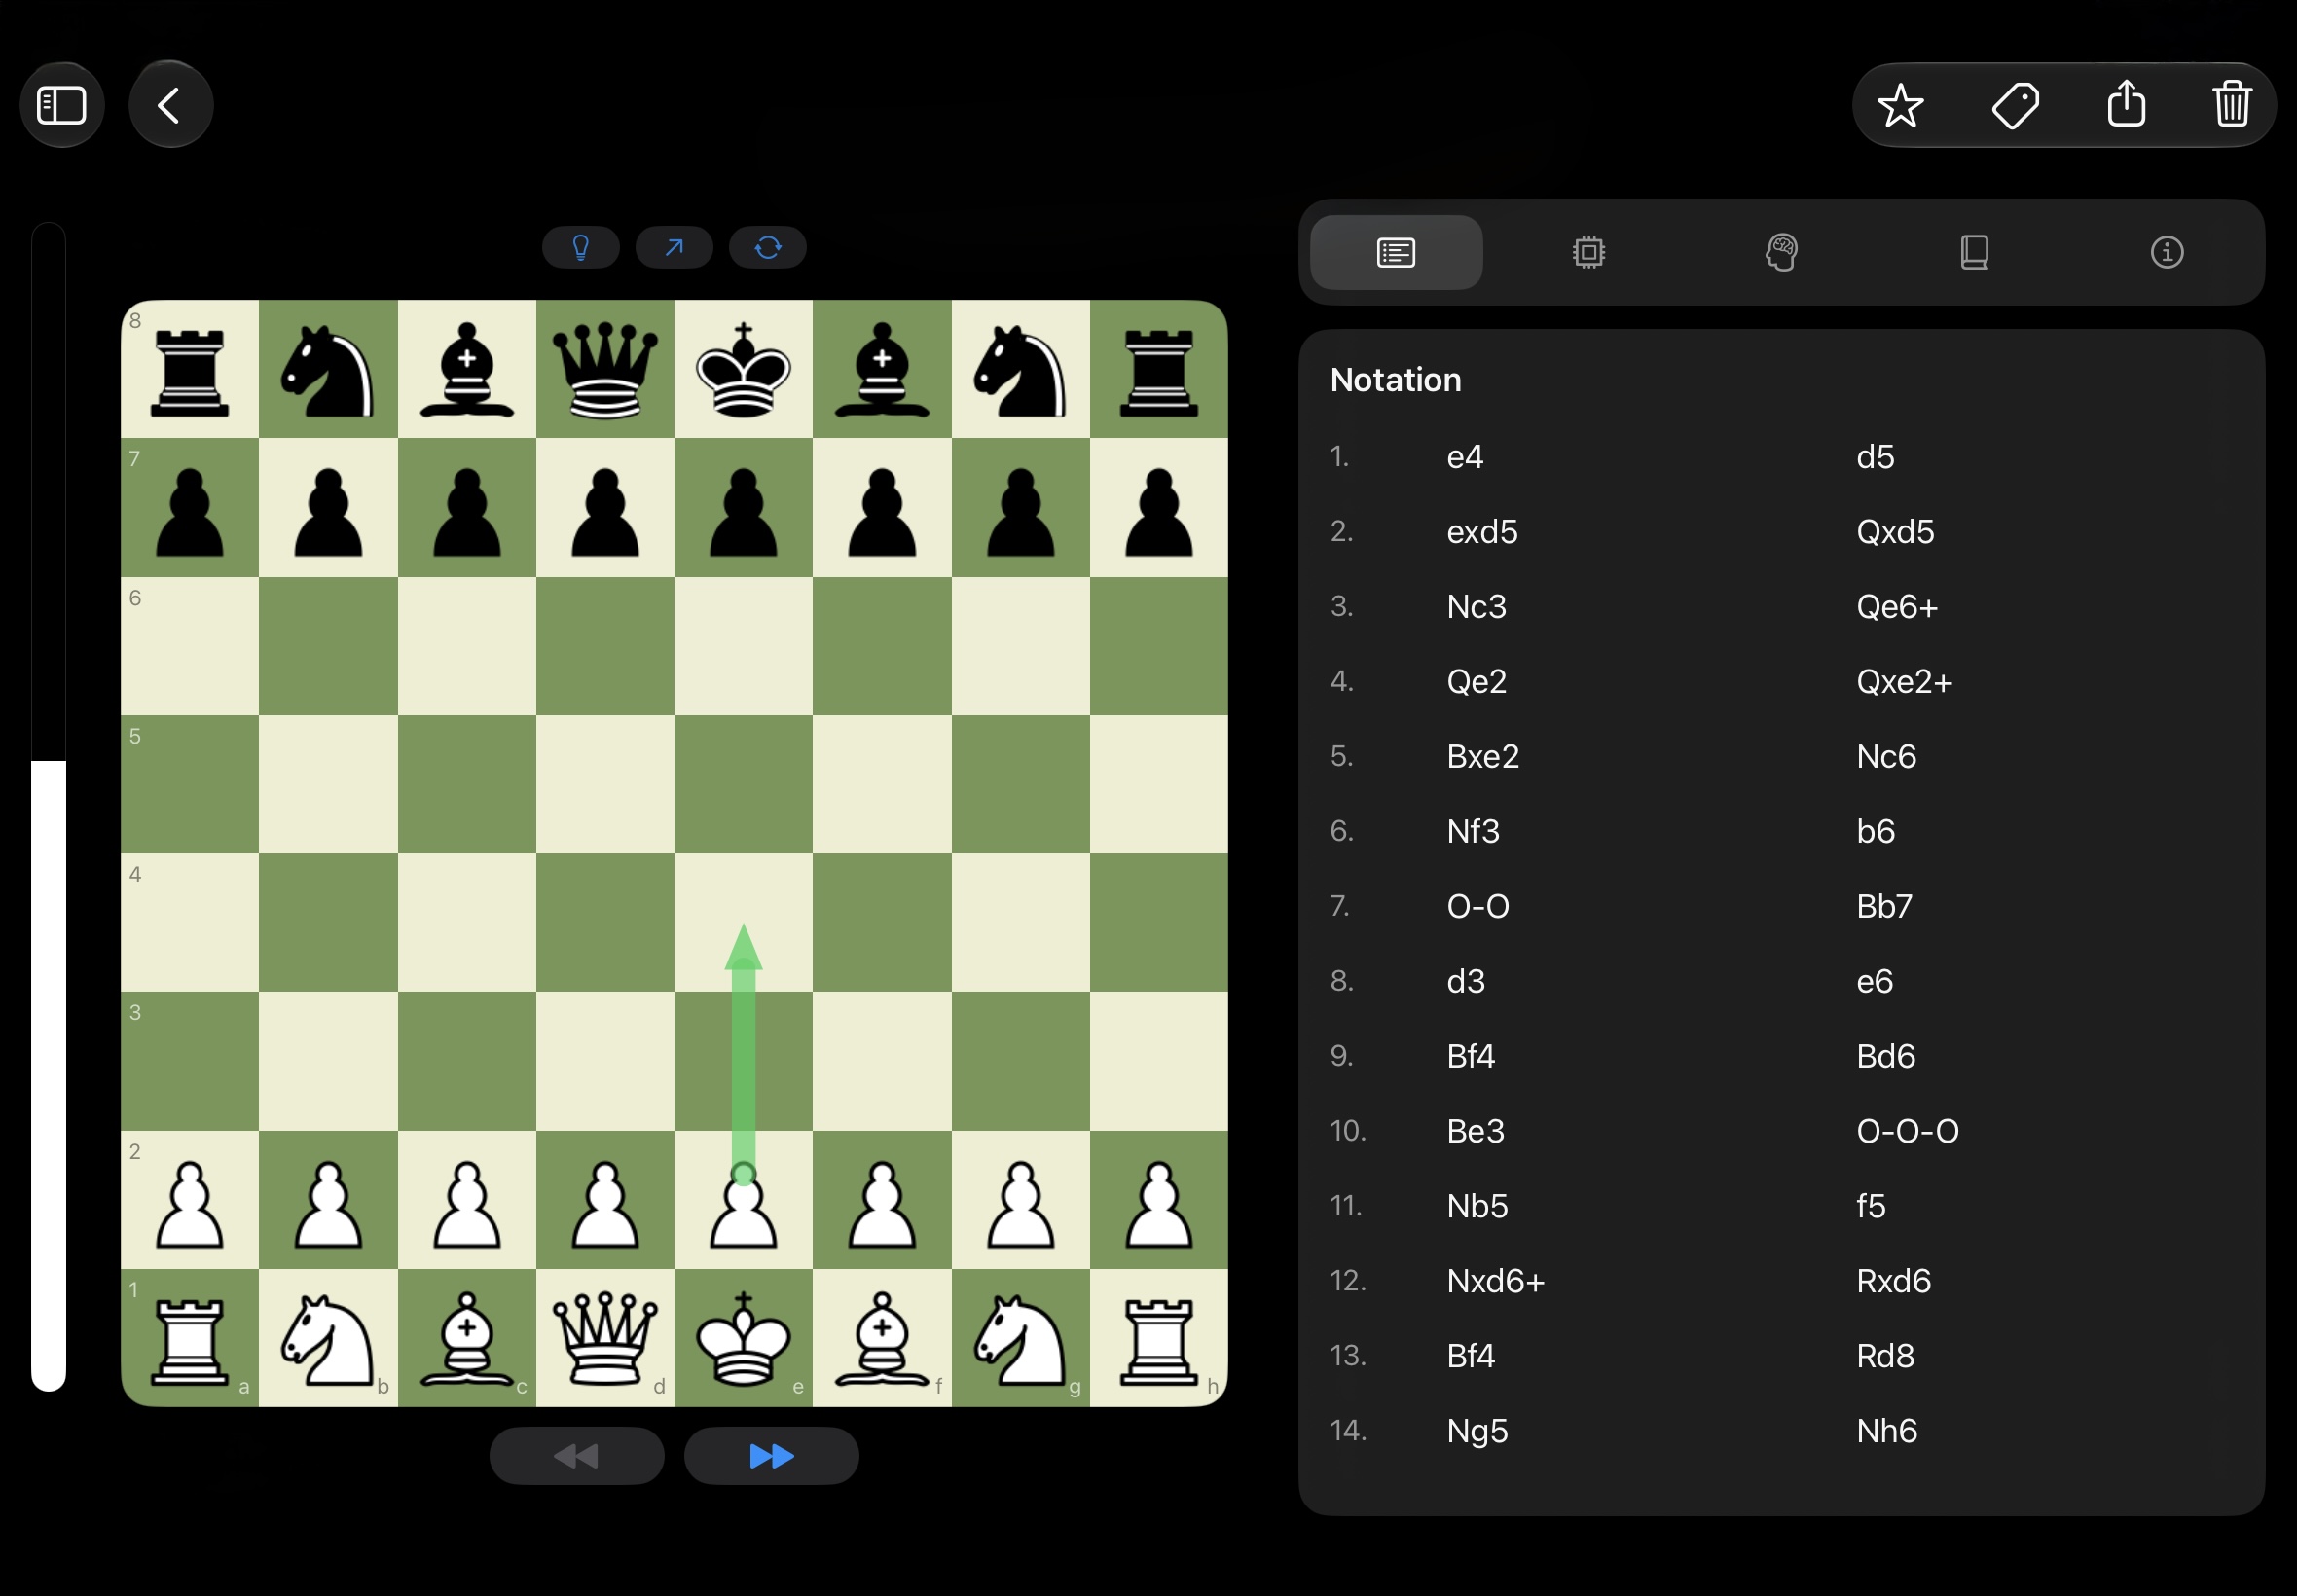Jump to move Nxd6+

point(1496,1282)
